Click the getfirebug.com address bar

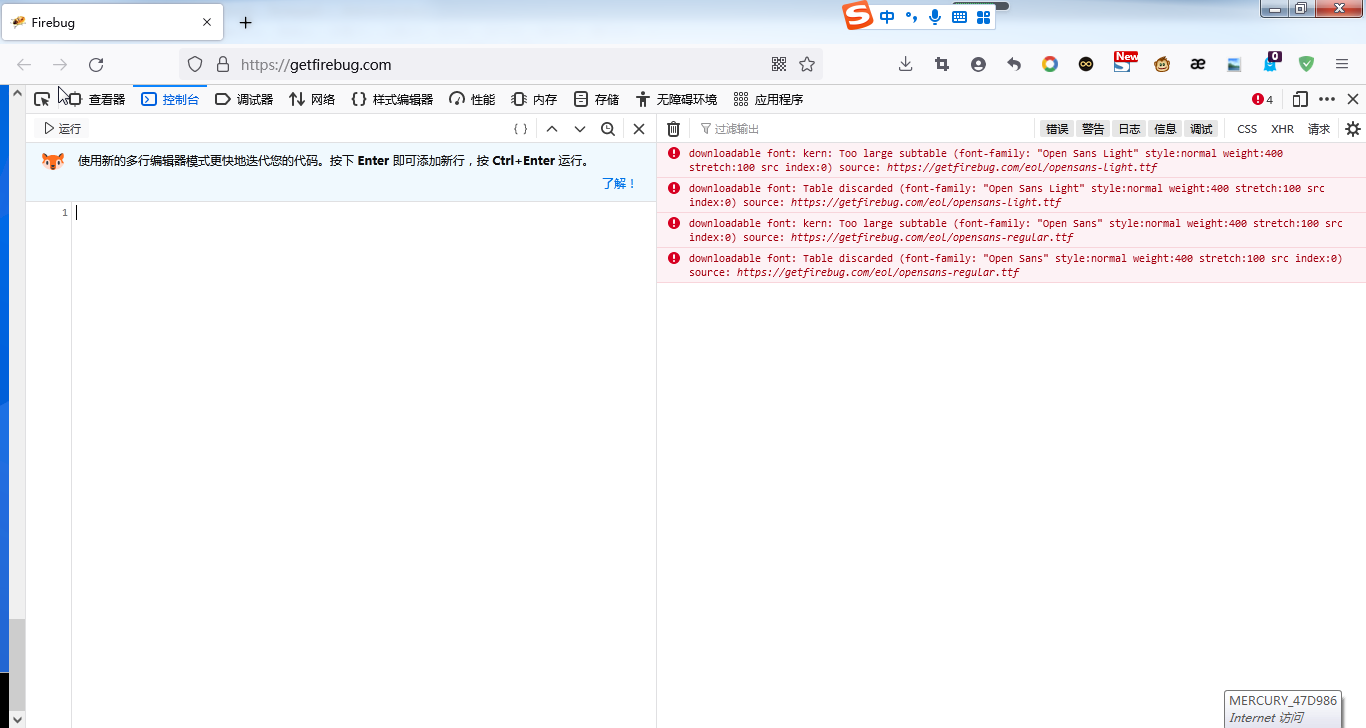click(x=500, y=64)
